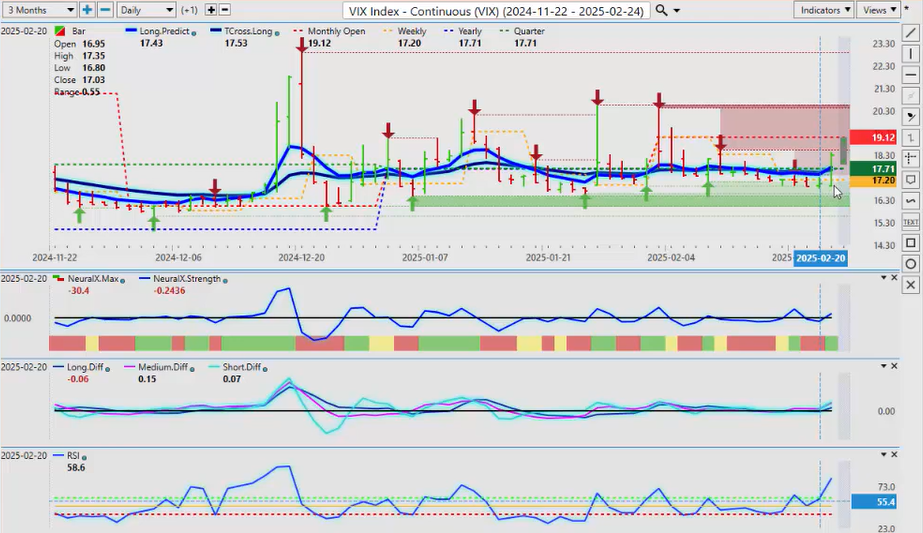Click the 2024-12-20 date axis label
The image size is (923, 533).
tap(301, 257)
